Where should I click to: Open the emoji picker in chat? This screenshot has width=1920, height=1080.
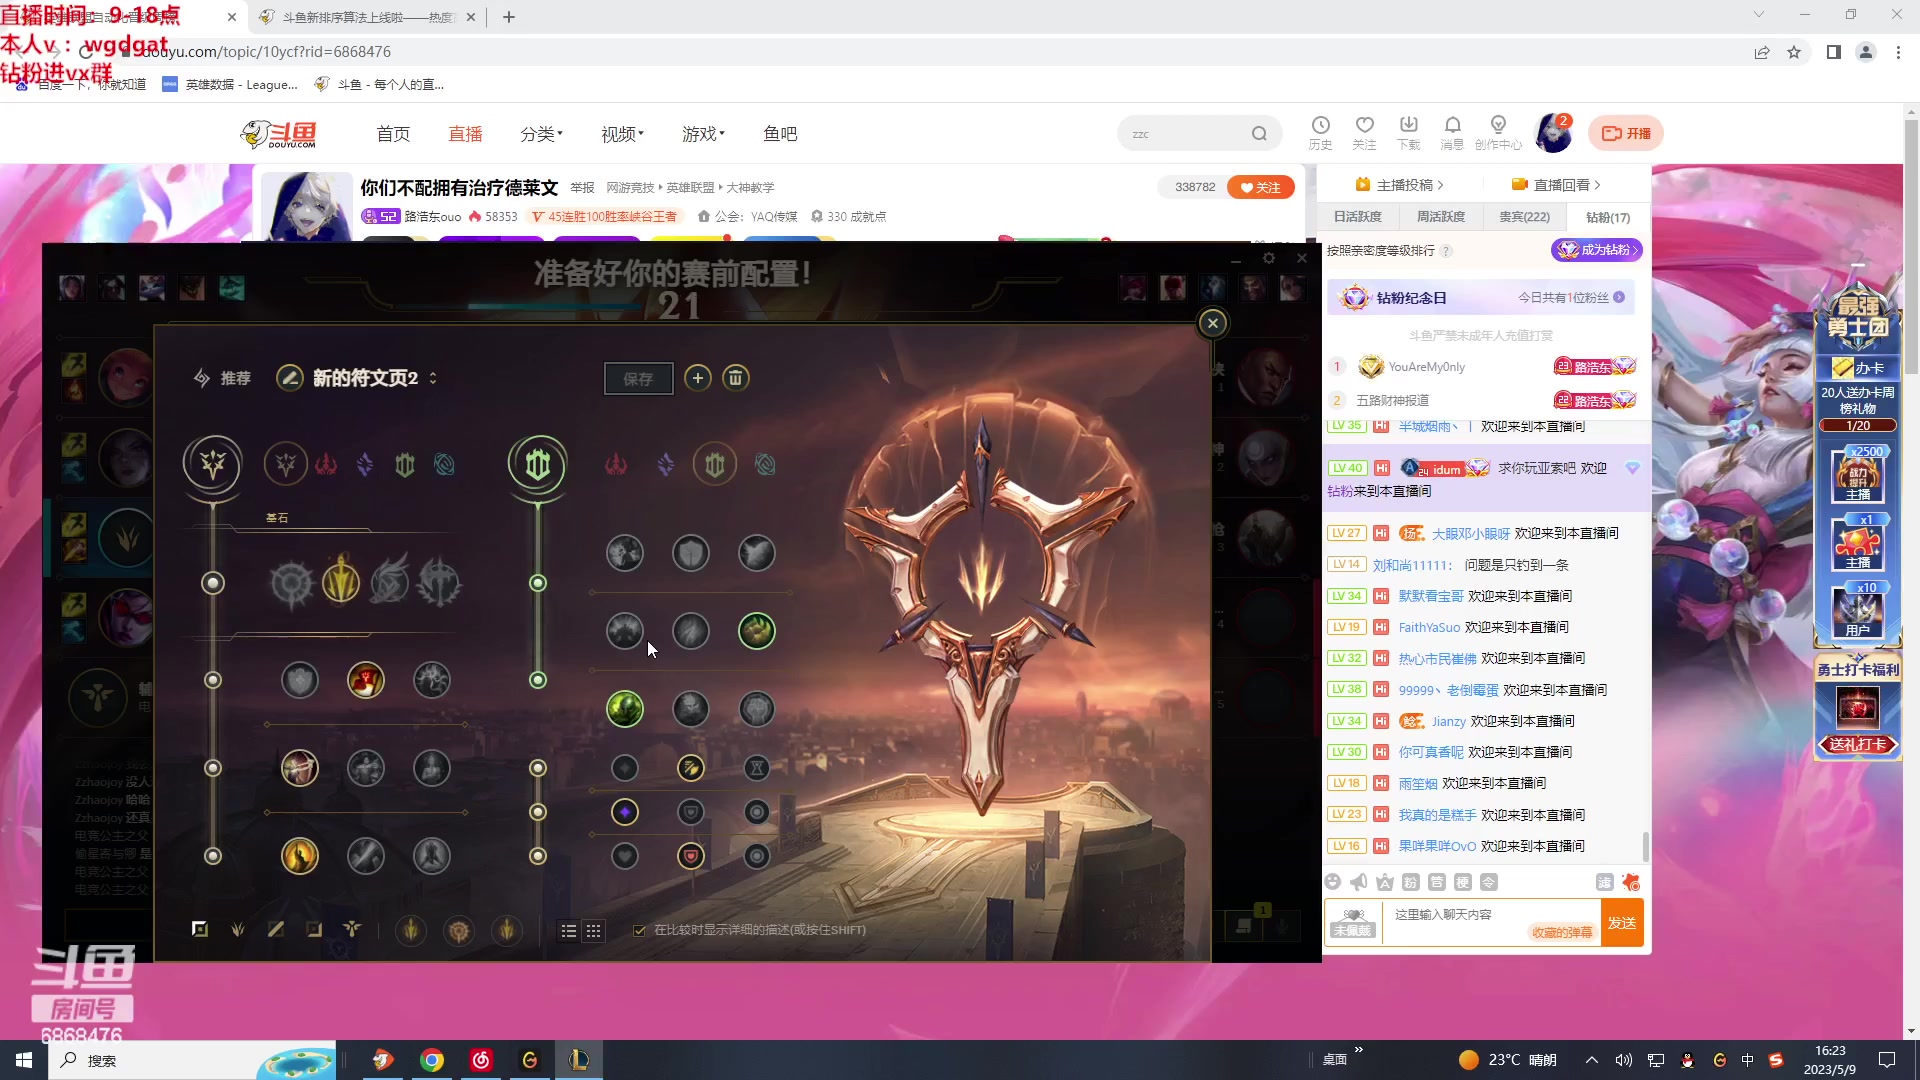click(1333, 882)
